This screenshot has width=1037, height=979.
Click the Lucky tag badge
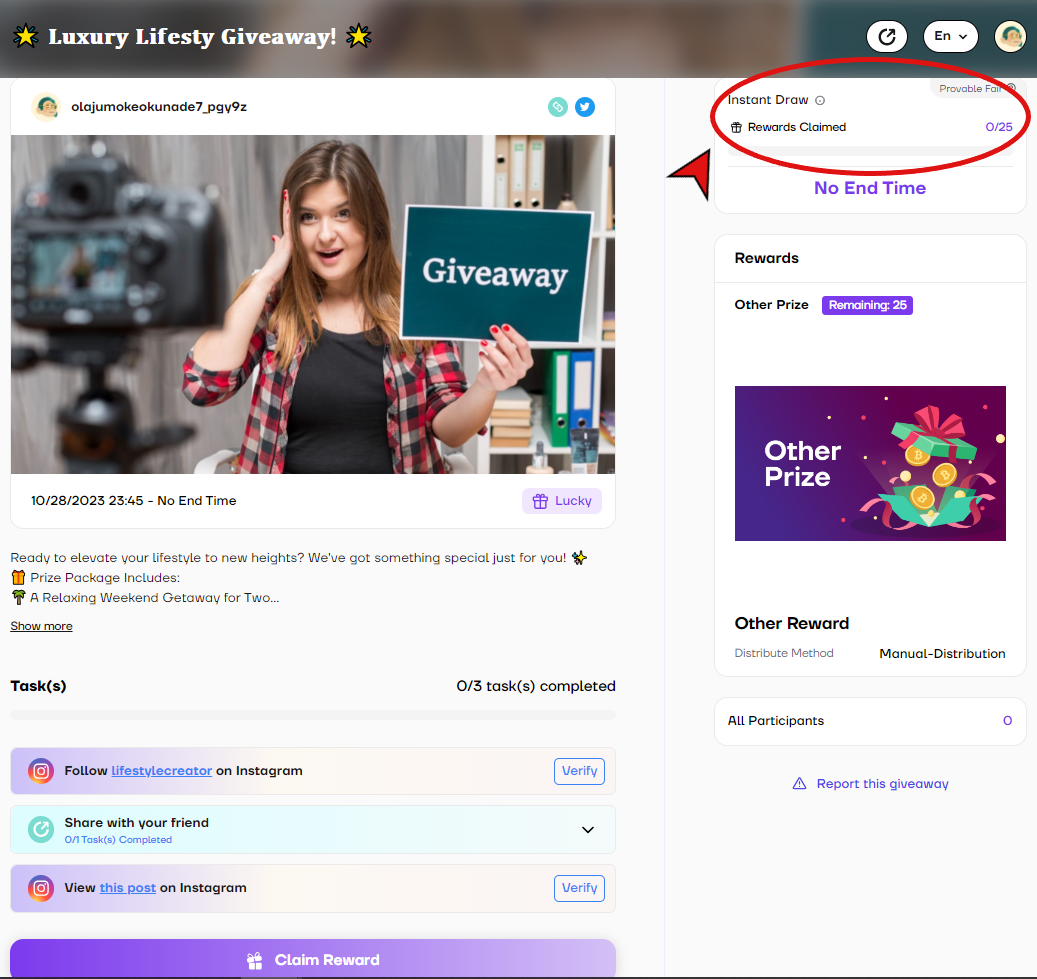[x=562, y=501]
